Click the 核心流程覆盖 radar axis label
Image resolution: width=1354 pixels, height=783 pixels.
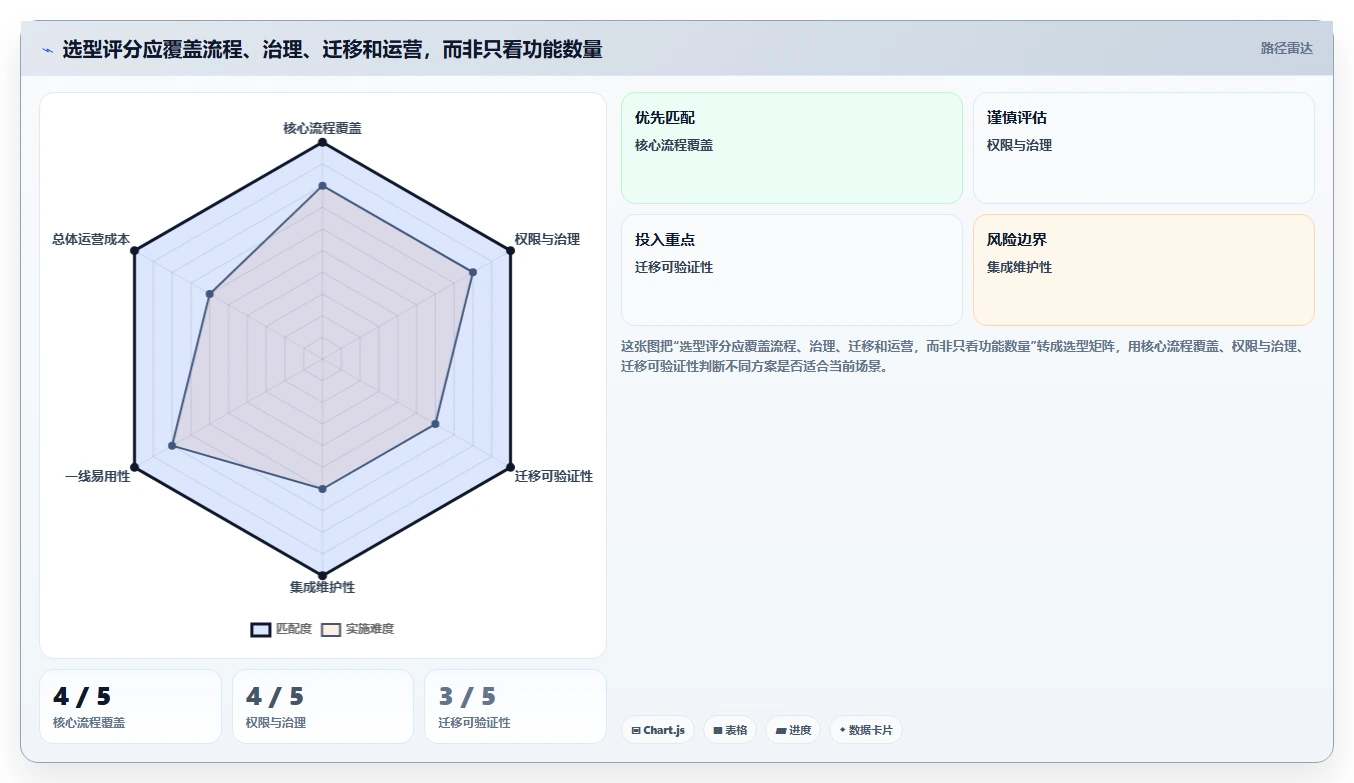tap(322, 128)
